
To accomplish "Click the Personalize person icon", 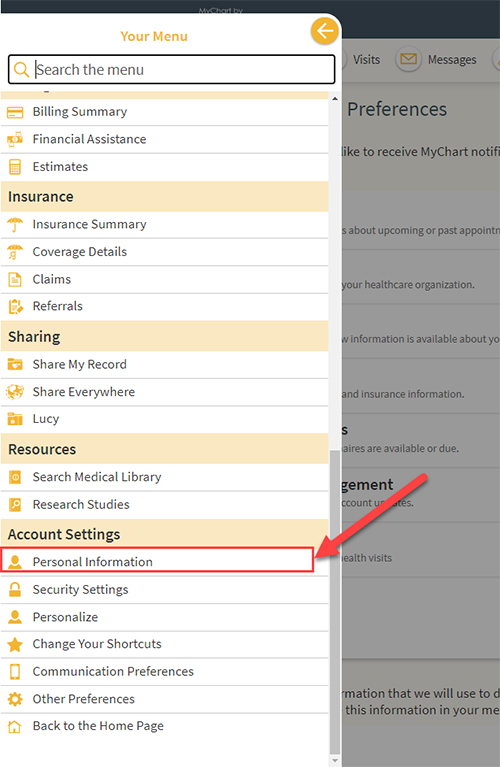I will 15,617.
